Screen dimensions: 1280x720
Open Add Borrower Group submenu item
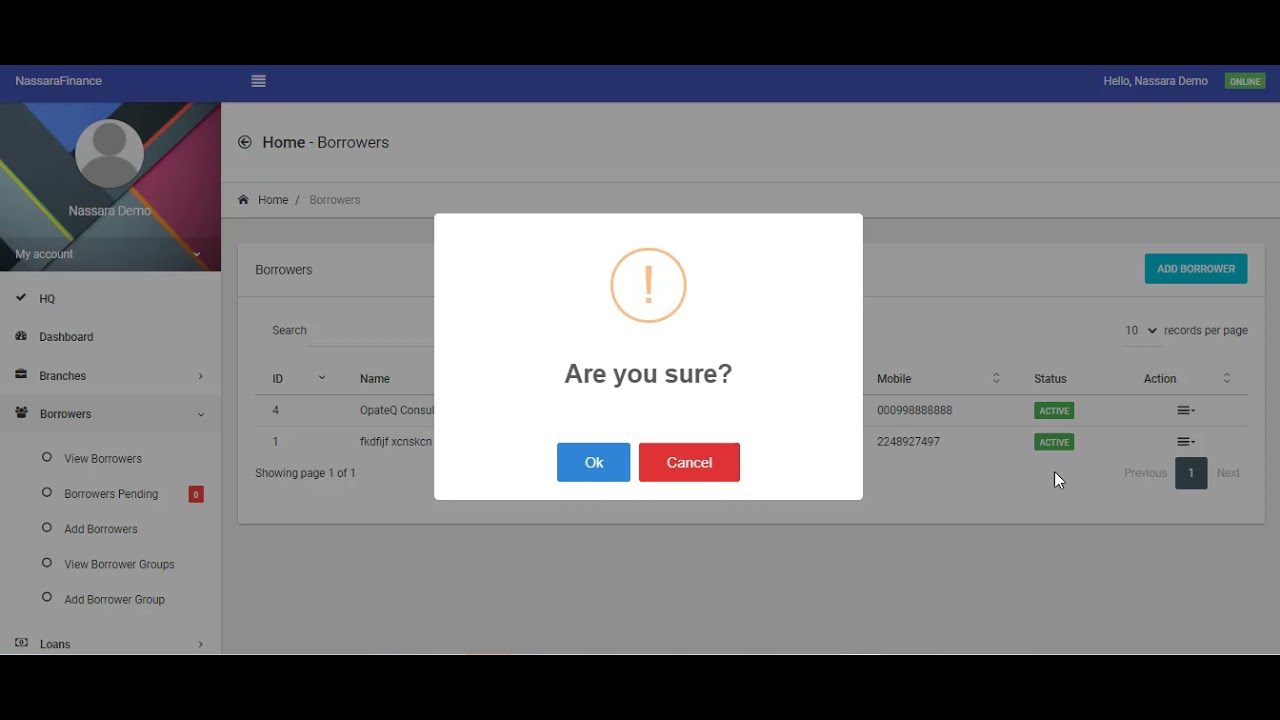pos(114,599)
